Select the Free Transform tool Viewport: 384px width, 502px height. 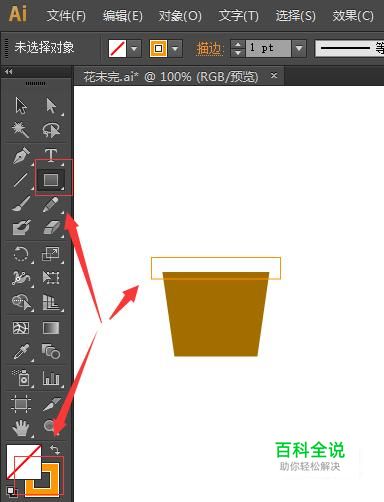click(x=51, y=277)
